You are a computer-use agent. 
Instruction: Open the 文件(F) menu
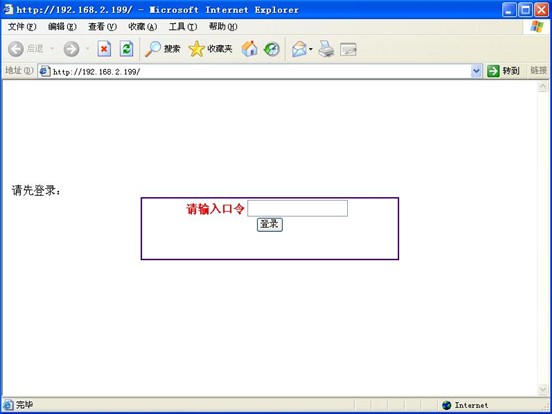22,27
